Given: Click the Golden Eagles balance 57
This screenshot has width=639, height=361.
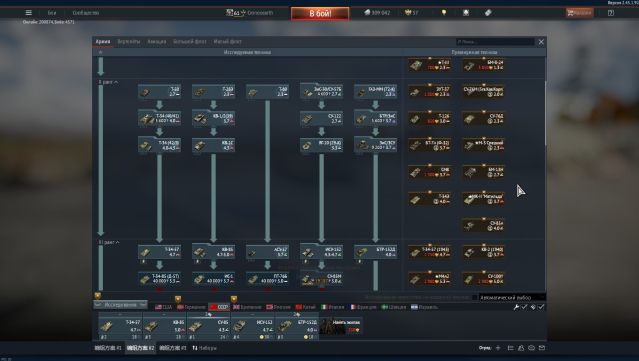Looking at the screenshot, I should tap(411, 13).
